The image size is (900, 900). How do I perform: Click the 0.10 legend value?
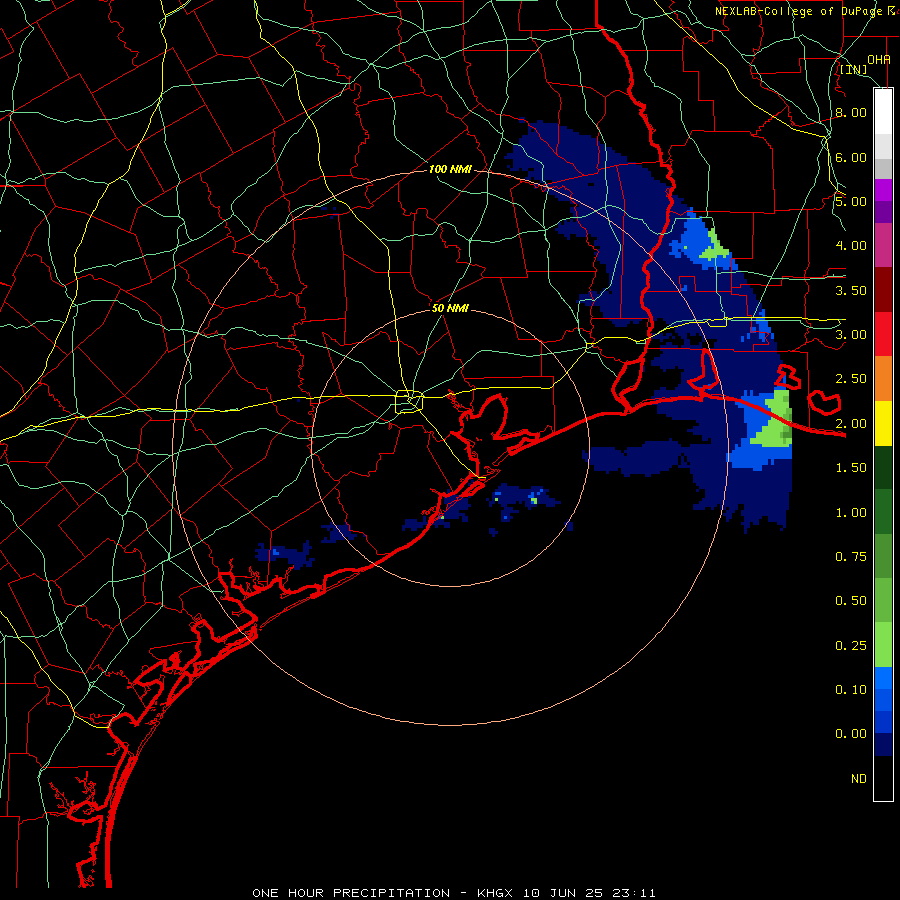tap(851, 690)
